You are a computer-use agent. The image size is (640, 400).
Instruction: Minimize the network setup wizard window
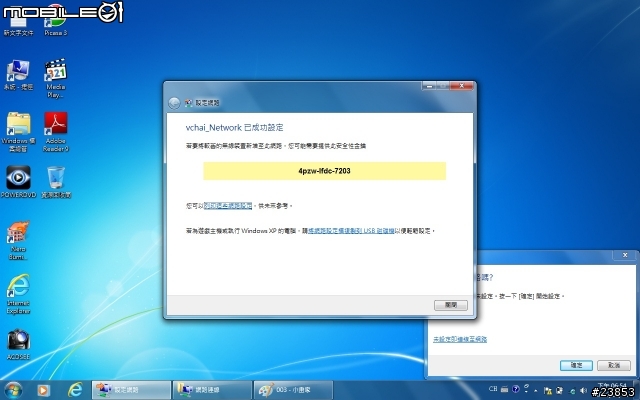(429, 86)
